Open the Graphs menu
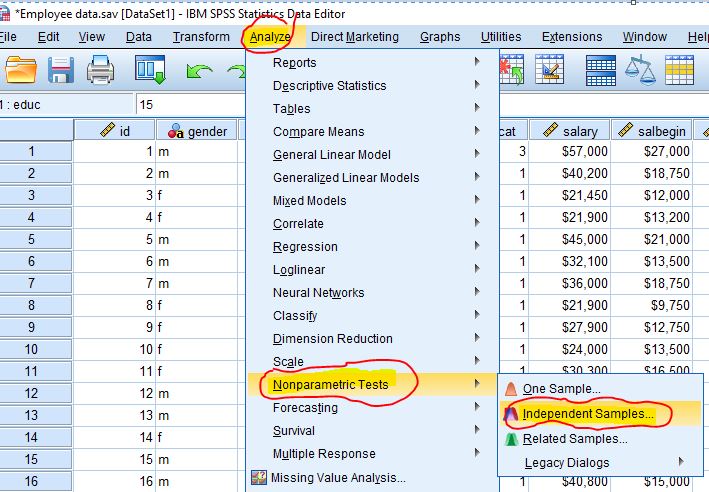Image resolution: width=709 pixels, height=492 pixels. tap(440, 37)
